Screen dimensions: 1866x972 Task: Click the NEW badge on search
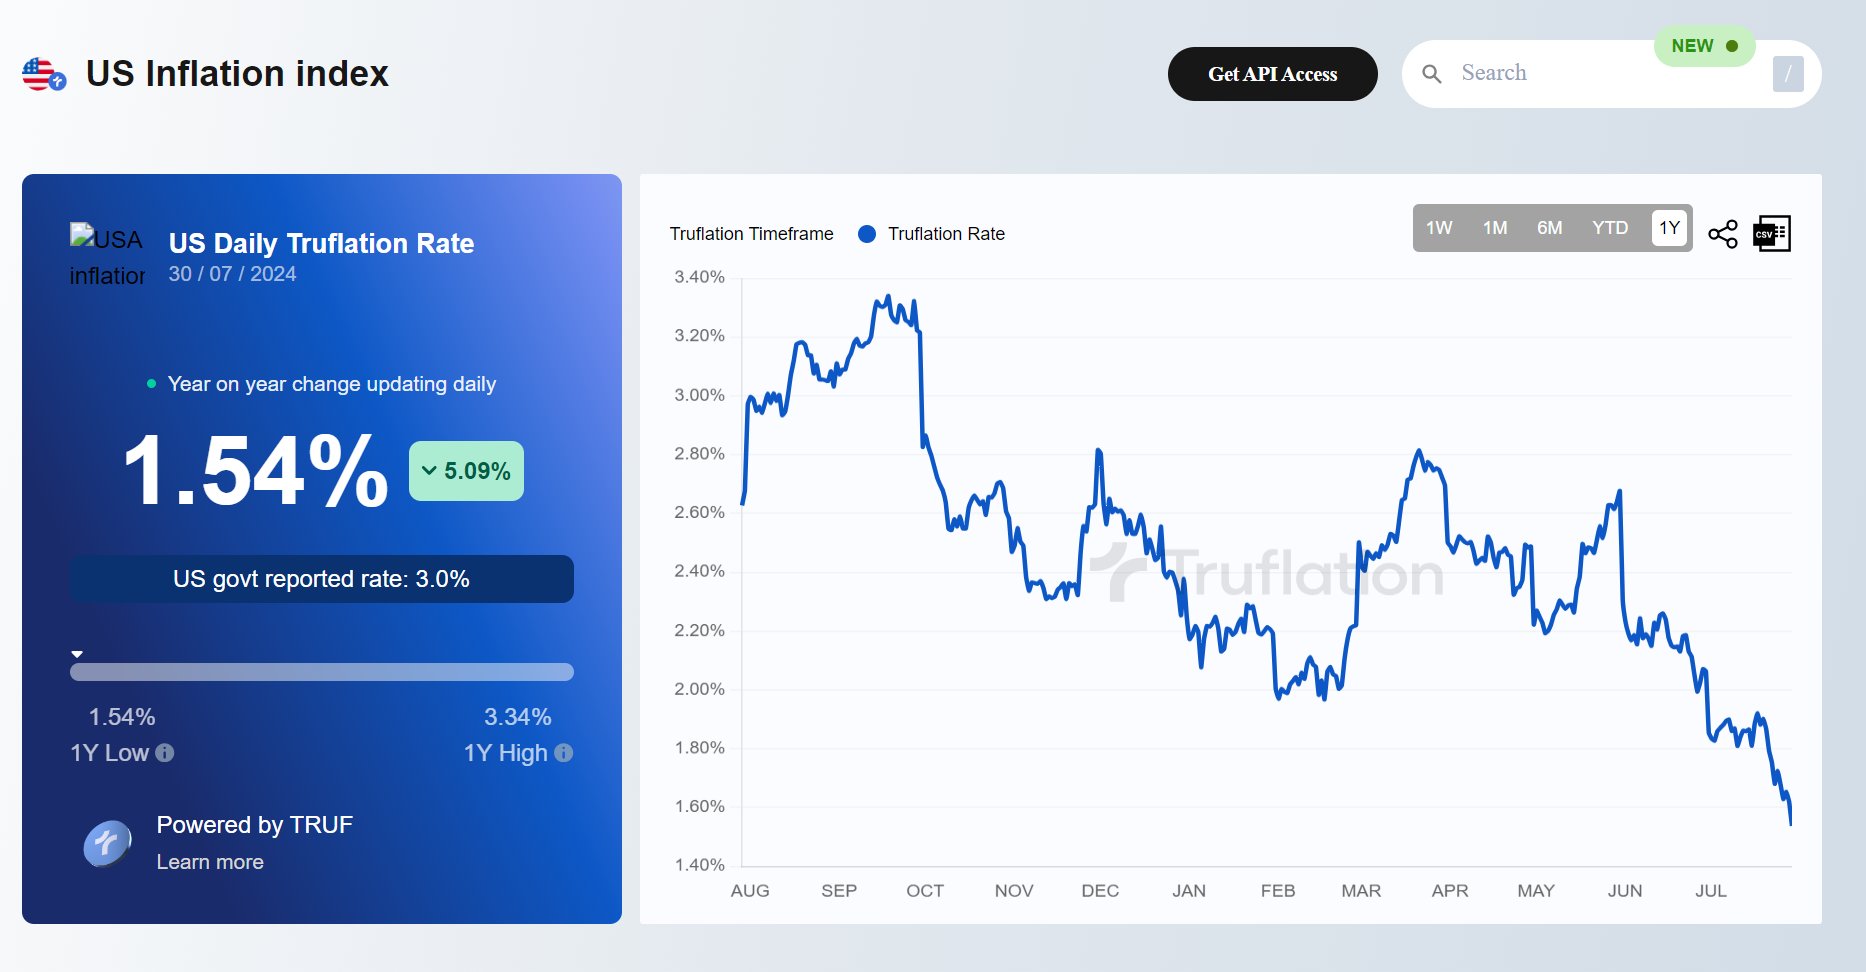pyautogui.click(x=1704, y=46)
